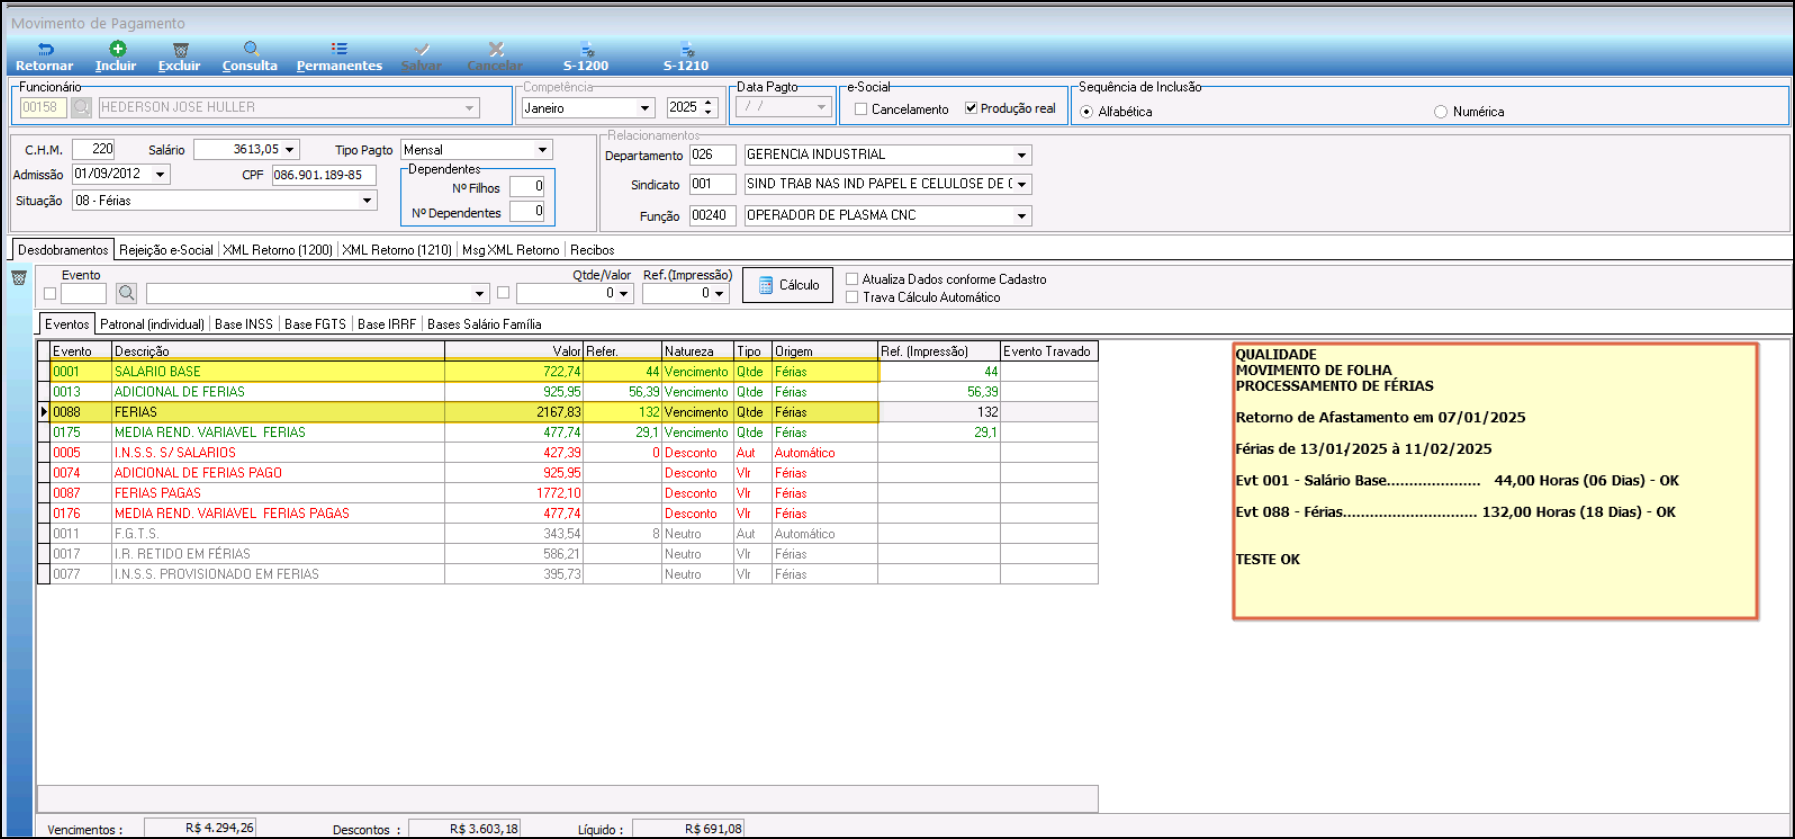Click the Excluir trash icon in toolbar

(180, 49)
